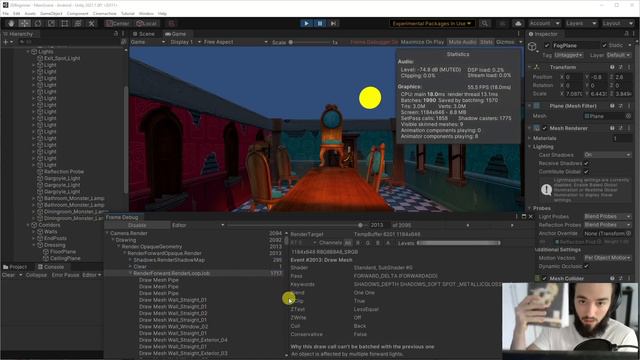
Task: Open the GameObject menu
Action: click(51, 13)
